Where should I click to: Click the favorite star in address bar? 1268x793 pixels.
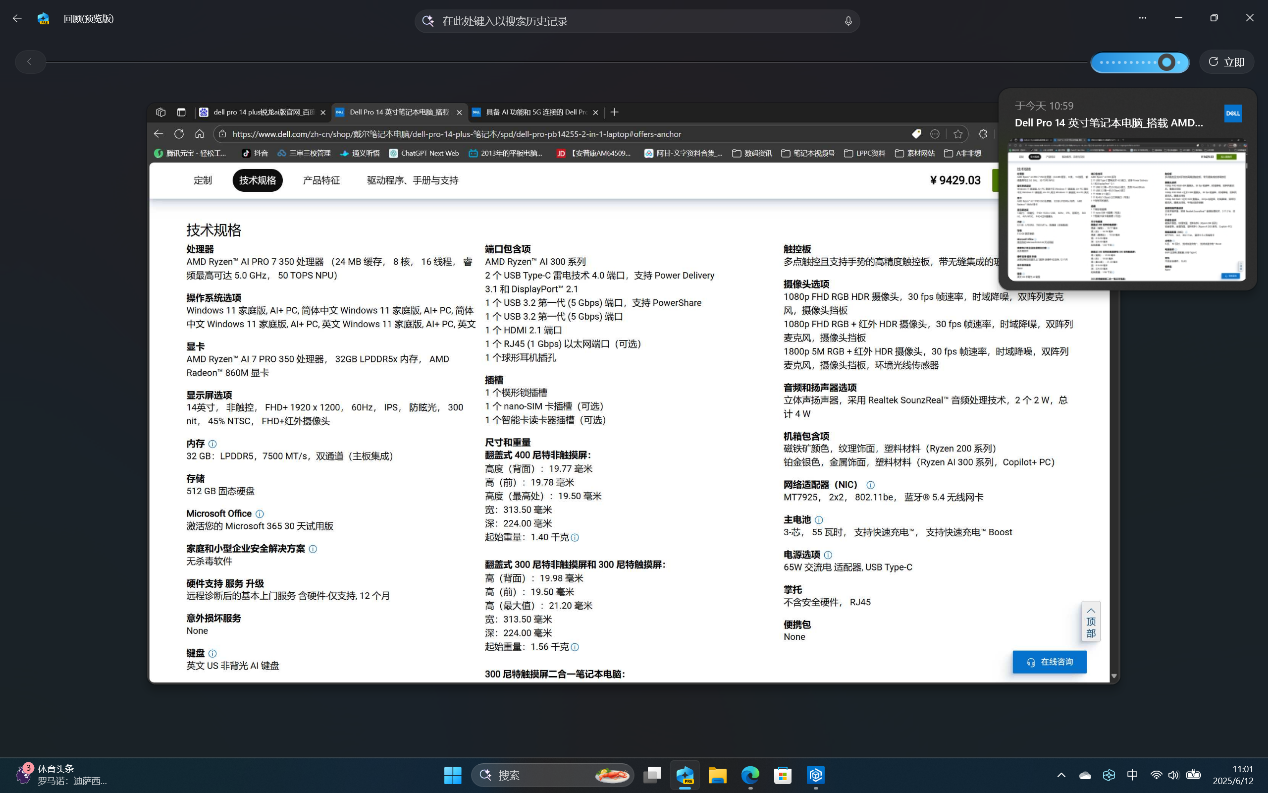958,134
